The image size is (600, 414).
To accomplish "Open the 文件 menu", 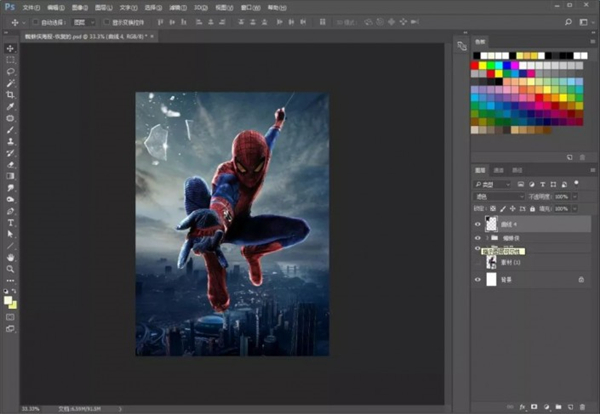I will click(30, 6).
